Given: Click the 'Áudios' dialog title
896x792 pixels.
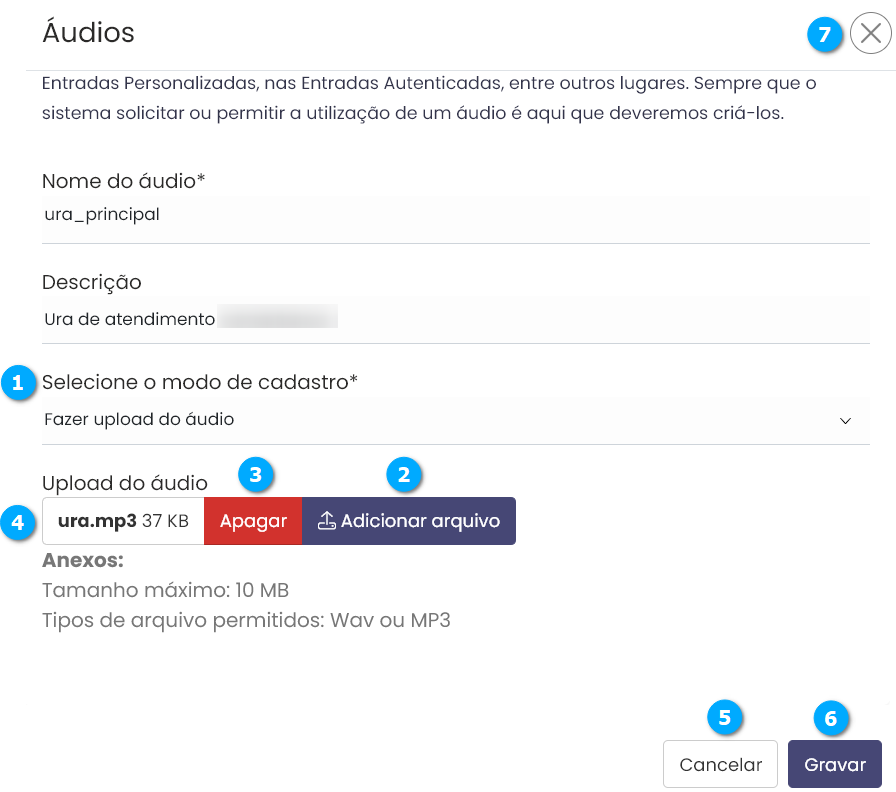Looking at the screenshot, I should coord(88,33).
